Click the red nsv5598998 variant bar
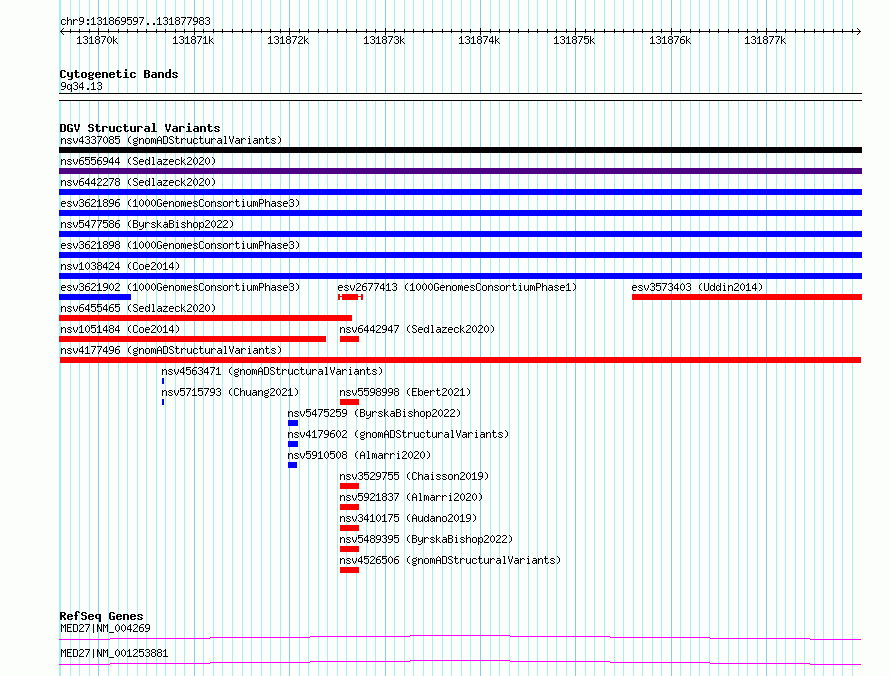890x676 pixels. [x=350, y=402]
